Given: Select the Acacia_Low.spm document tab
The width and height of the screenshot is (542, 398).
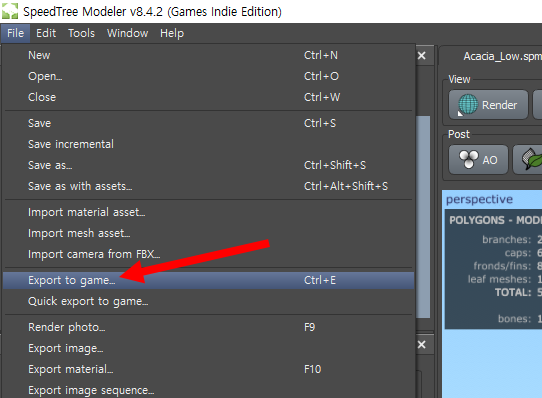Looking at the screenshot, I should 503,56.
